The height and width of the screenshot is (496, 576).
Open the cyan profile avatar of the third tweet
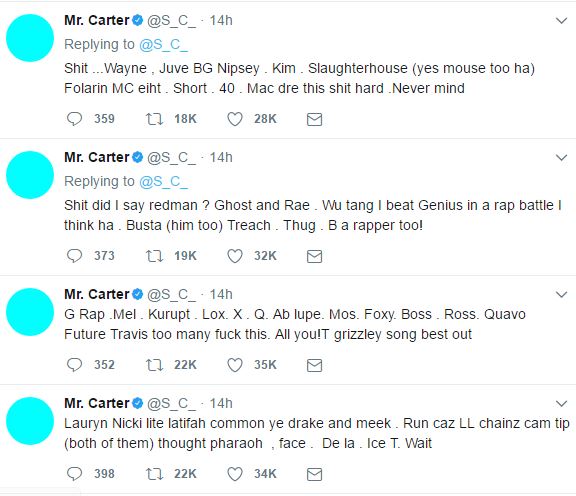pos(30,312)
